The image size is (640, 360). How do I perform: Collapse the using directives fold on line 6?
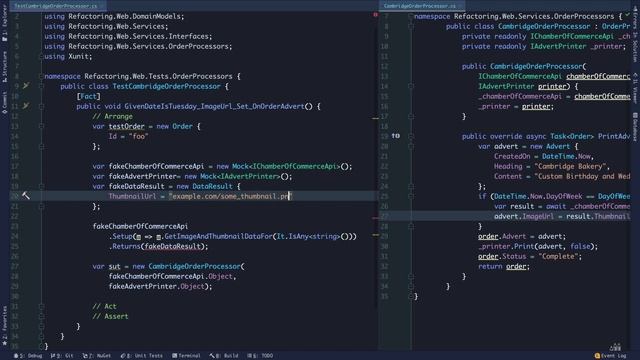41,56
